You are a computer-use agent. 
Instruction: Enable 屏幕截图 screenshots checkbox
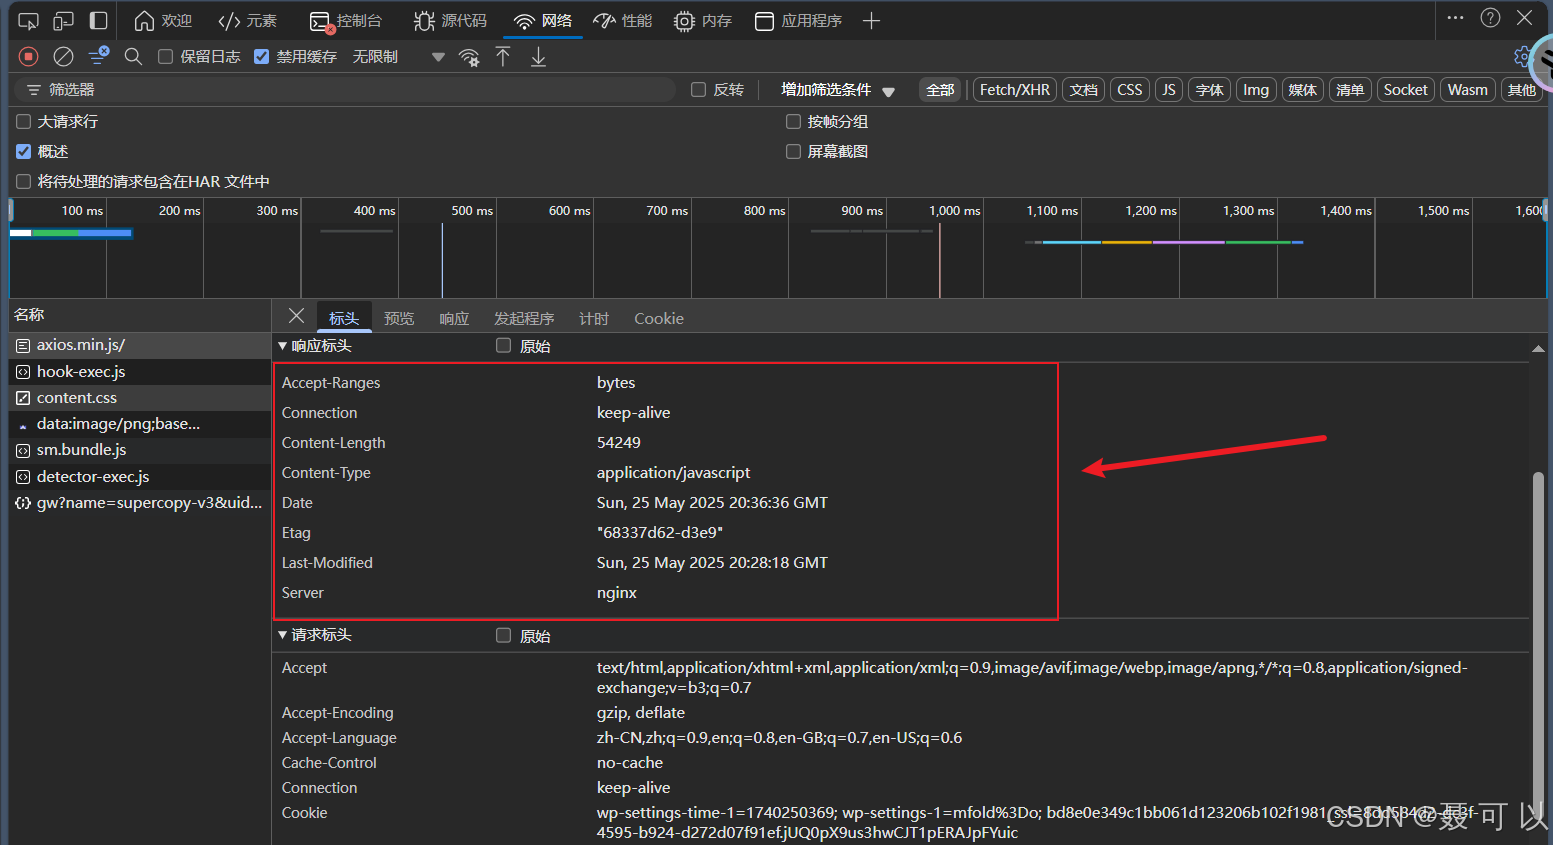794,152
